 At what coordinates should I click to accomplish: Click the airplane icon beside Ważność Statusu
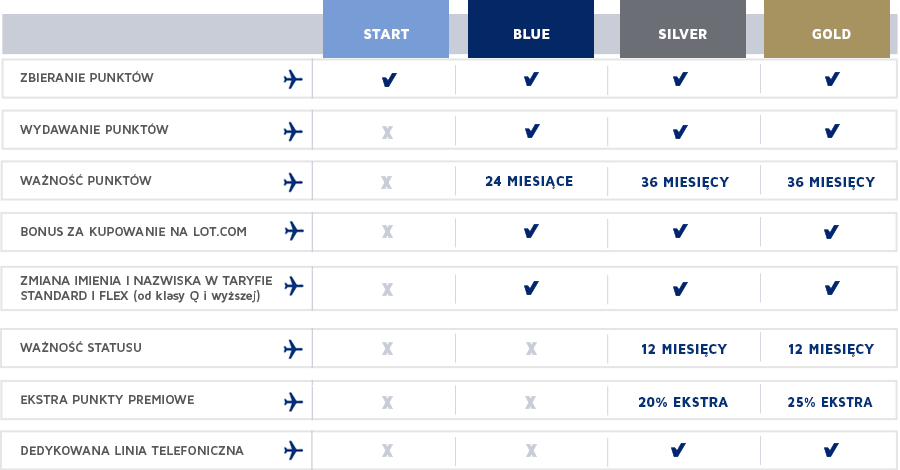point(293,349)
